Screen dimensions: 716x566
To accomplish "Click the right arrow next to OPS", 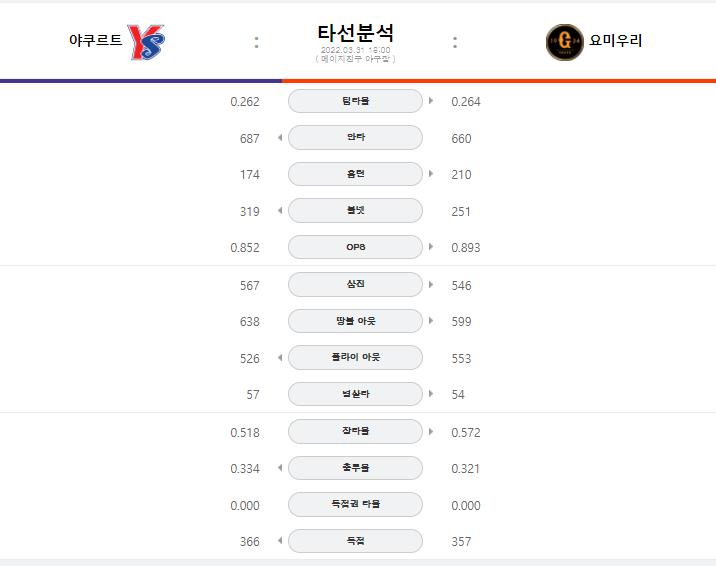I will pyautogui.click(x=431, y=247).
